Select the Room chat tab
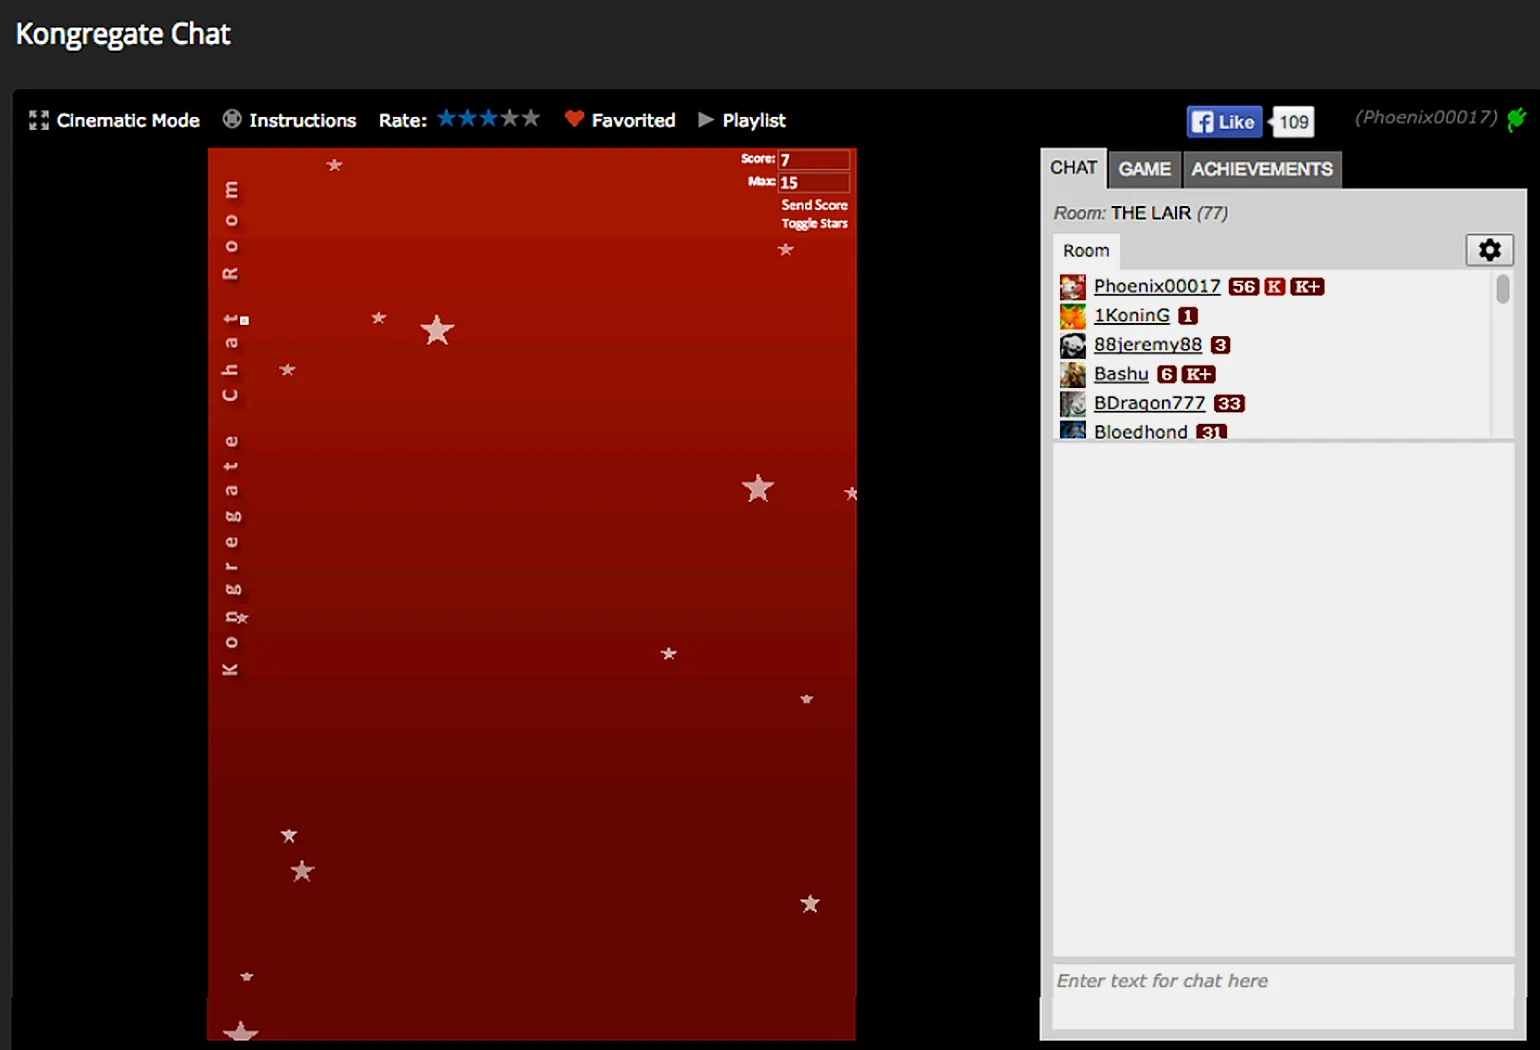 [x=1086, y=251]
